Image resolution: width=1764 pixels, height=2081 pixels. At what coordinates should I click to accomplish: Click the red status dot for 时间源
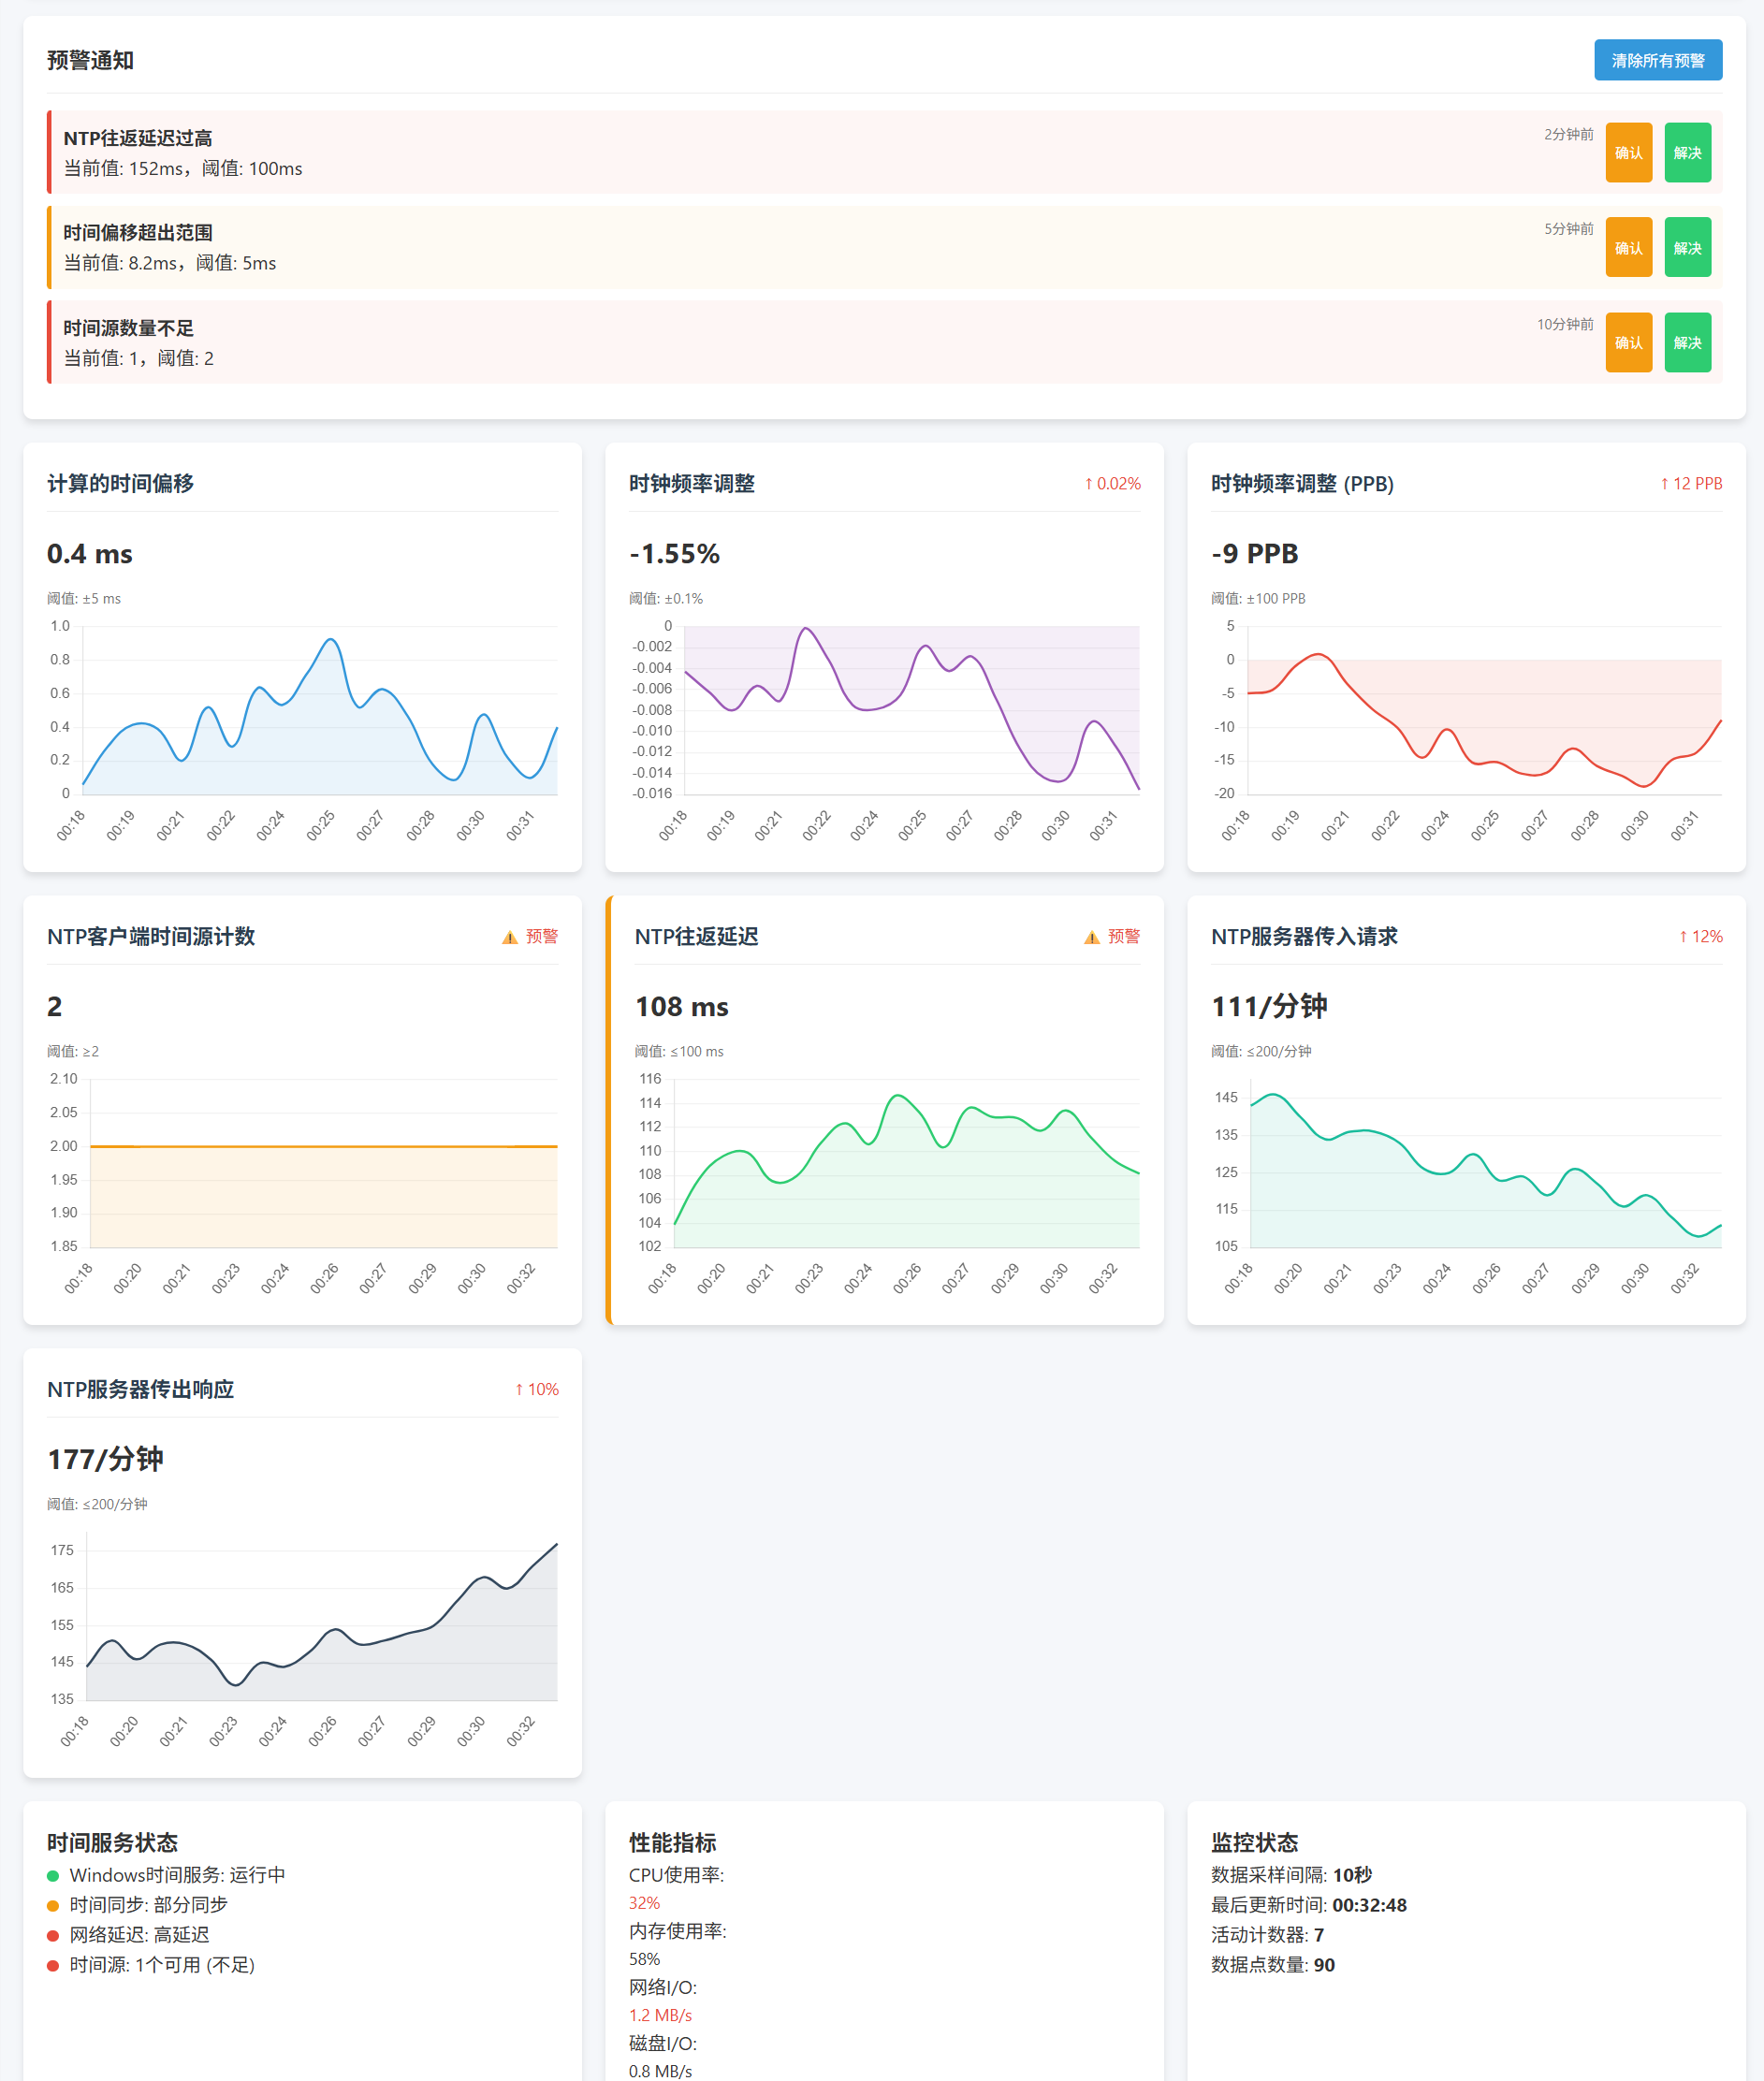pyautogui.click(x=53, y=1965)
